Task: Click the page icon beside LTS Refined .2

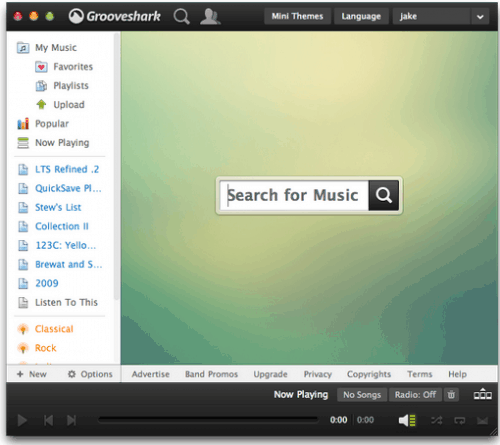Action: point(23,169)
